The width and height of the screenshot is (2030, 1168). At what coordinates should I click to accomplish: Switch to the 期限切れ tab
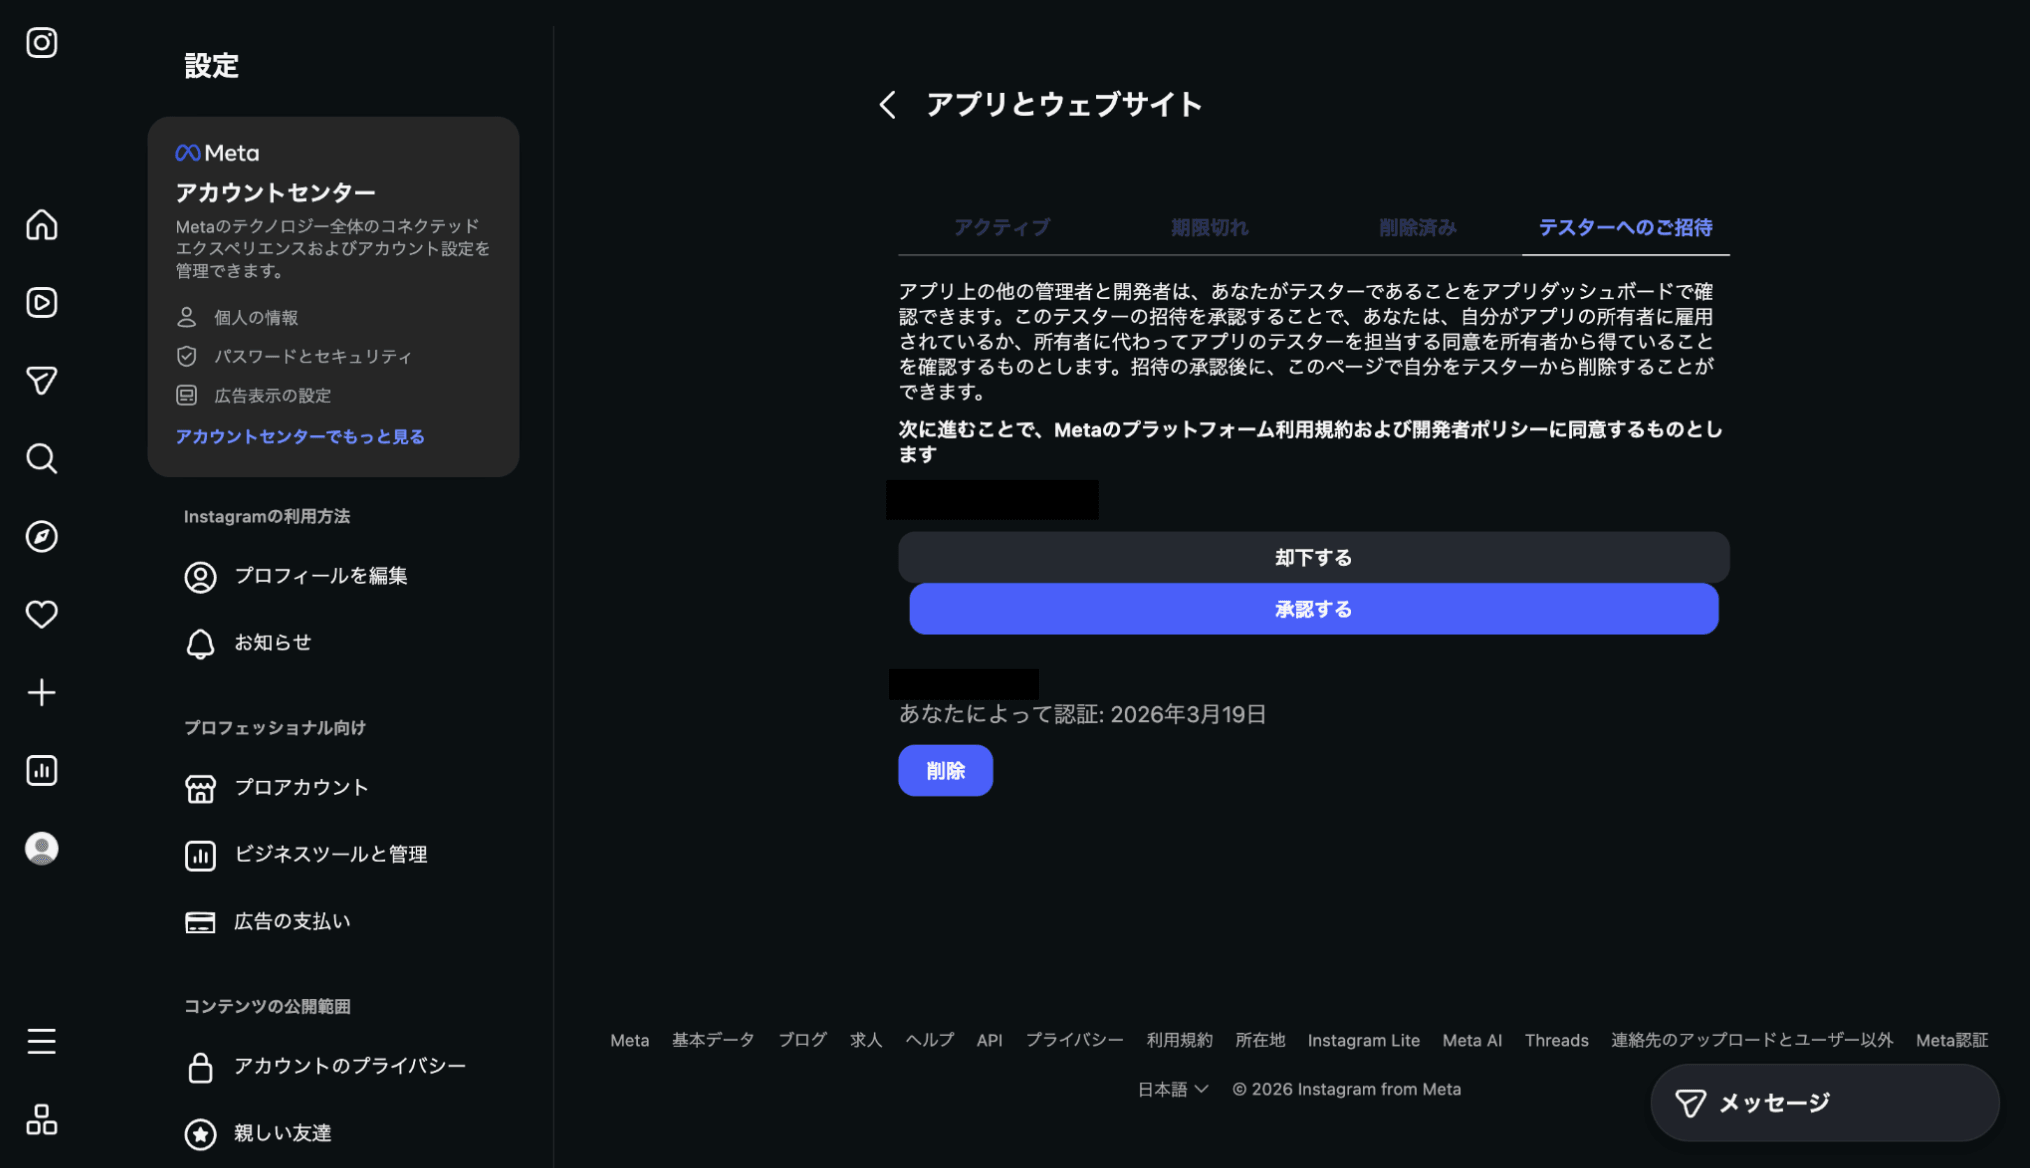[1209, 228]
